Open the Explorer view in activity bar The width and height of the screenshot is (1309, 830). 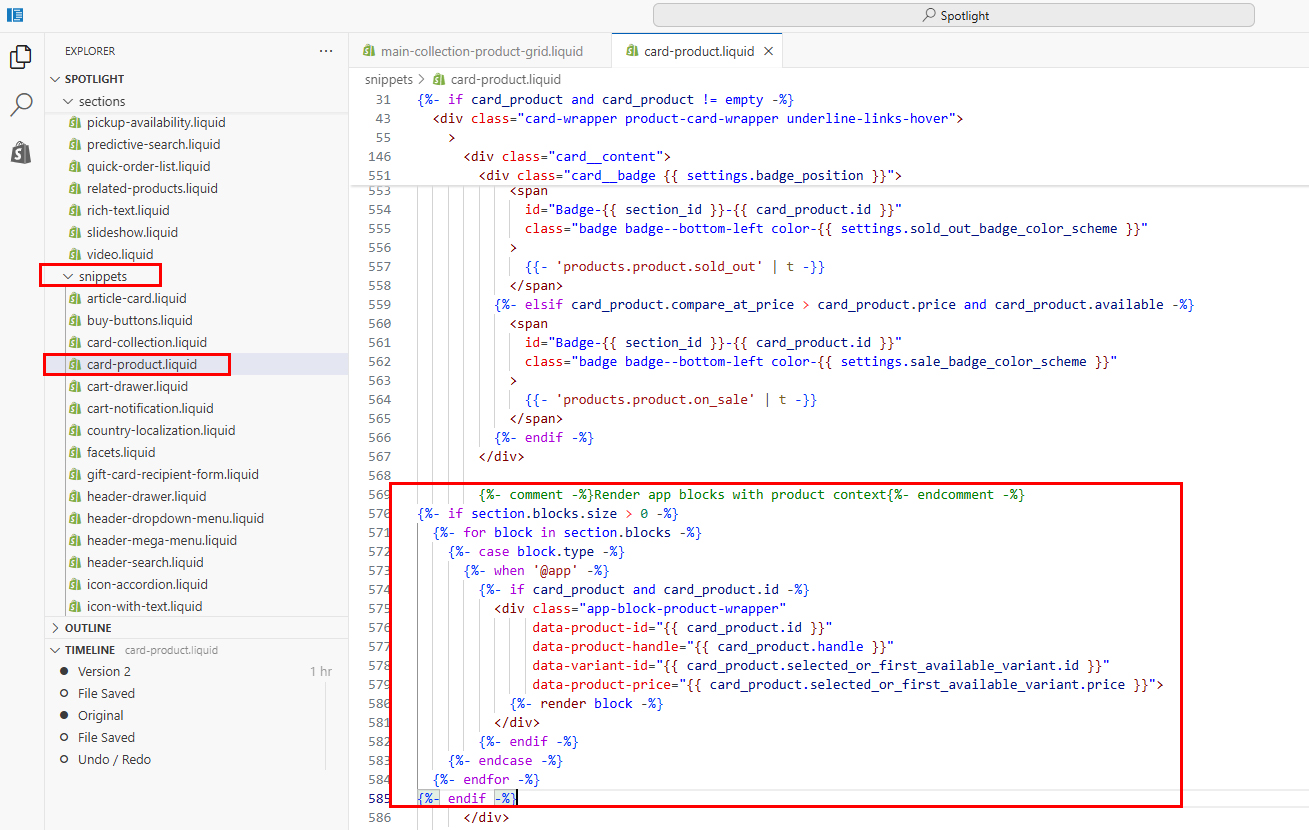coord(20,57)
